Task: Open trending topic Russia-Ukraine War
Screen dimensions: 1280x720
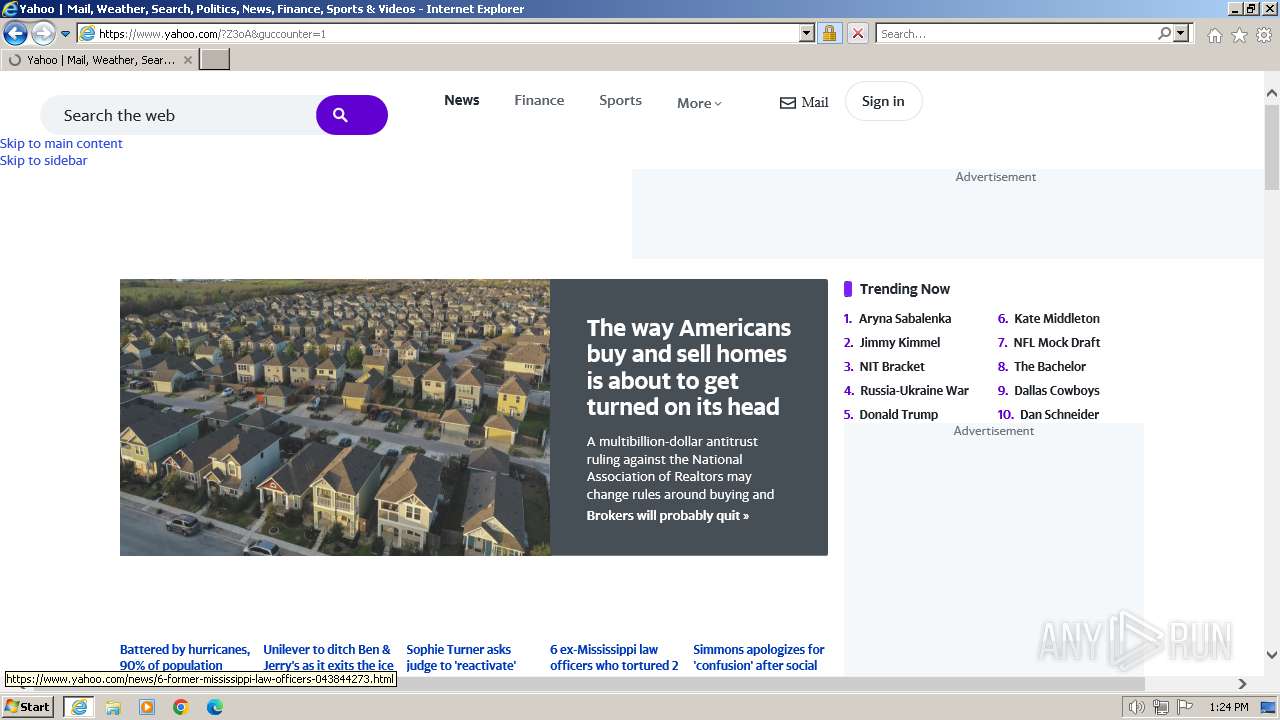Action: point(914,390)
